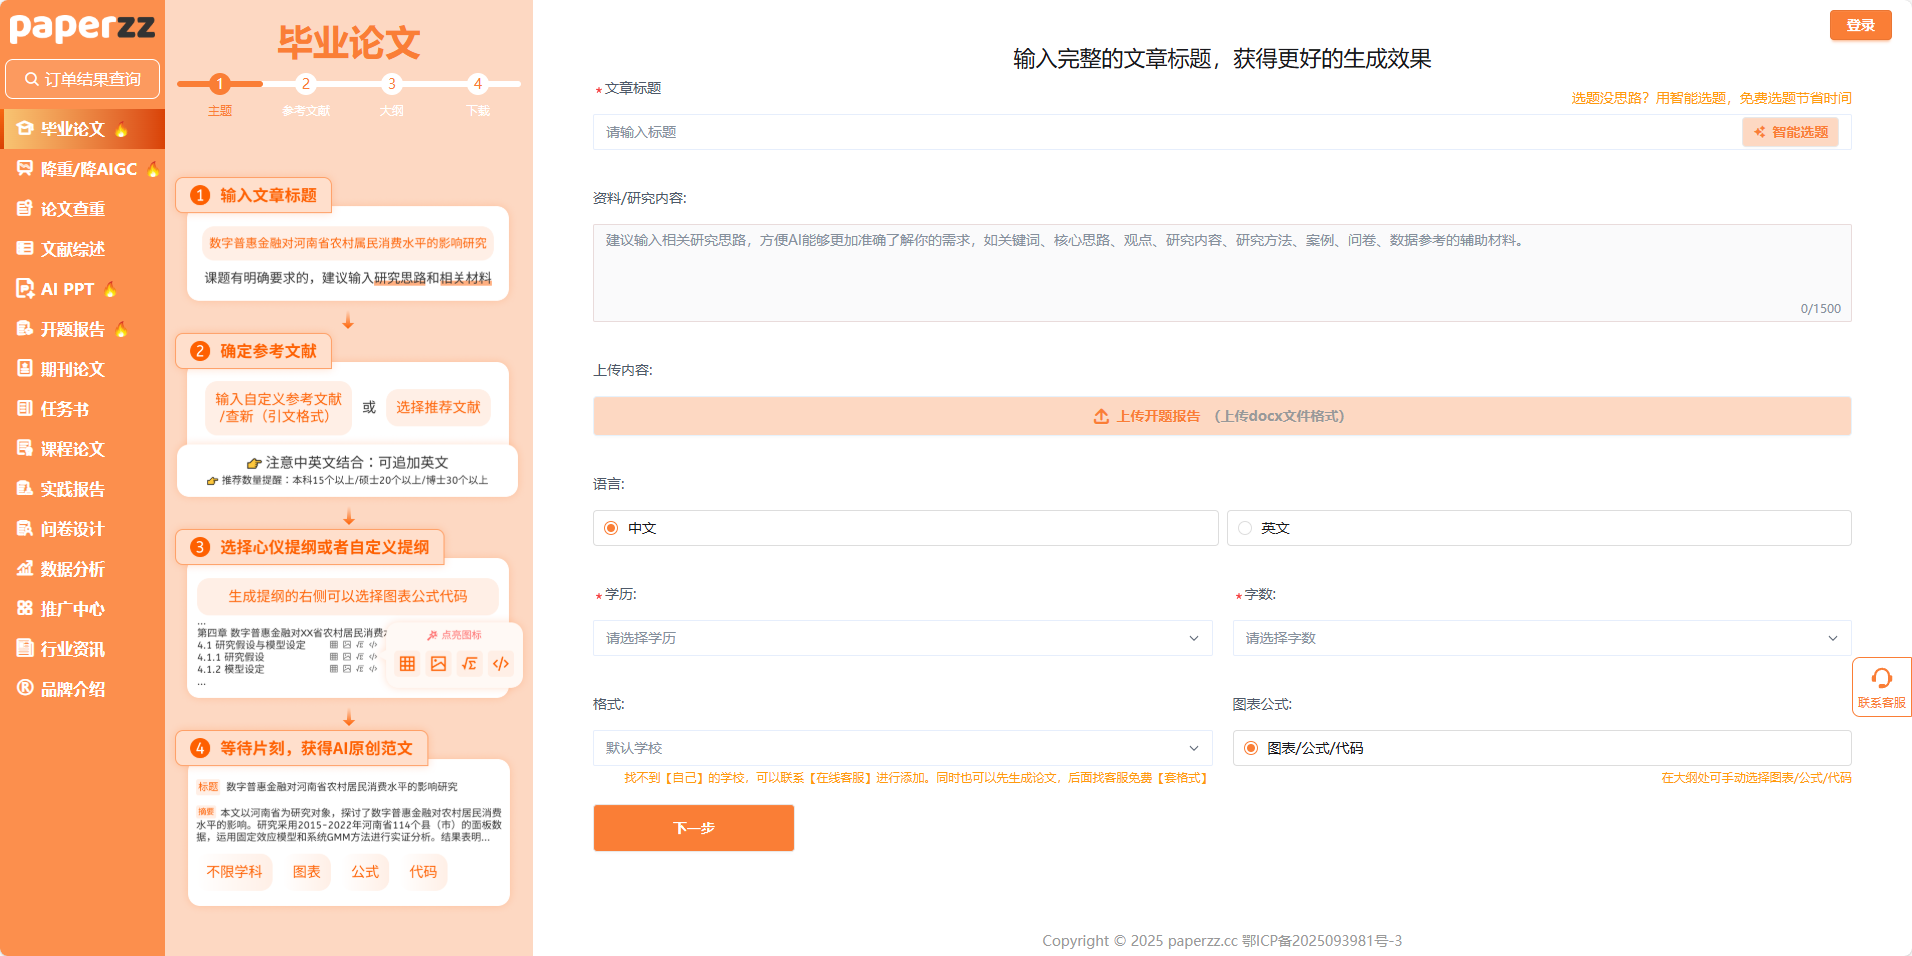This screenshot has width=1912, height=956.
Task: Expand the 默认学校 format dropdown
Action: click(x=902, y=748)
